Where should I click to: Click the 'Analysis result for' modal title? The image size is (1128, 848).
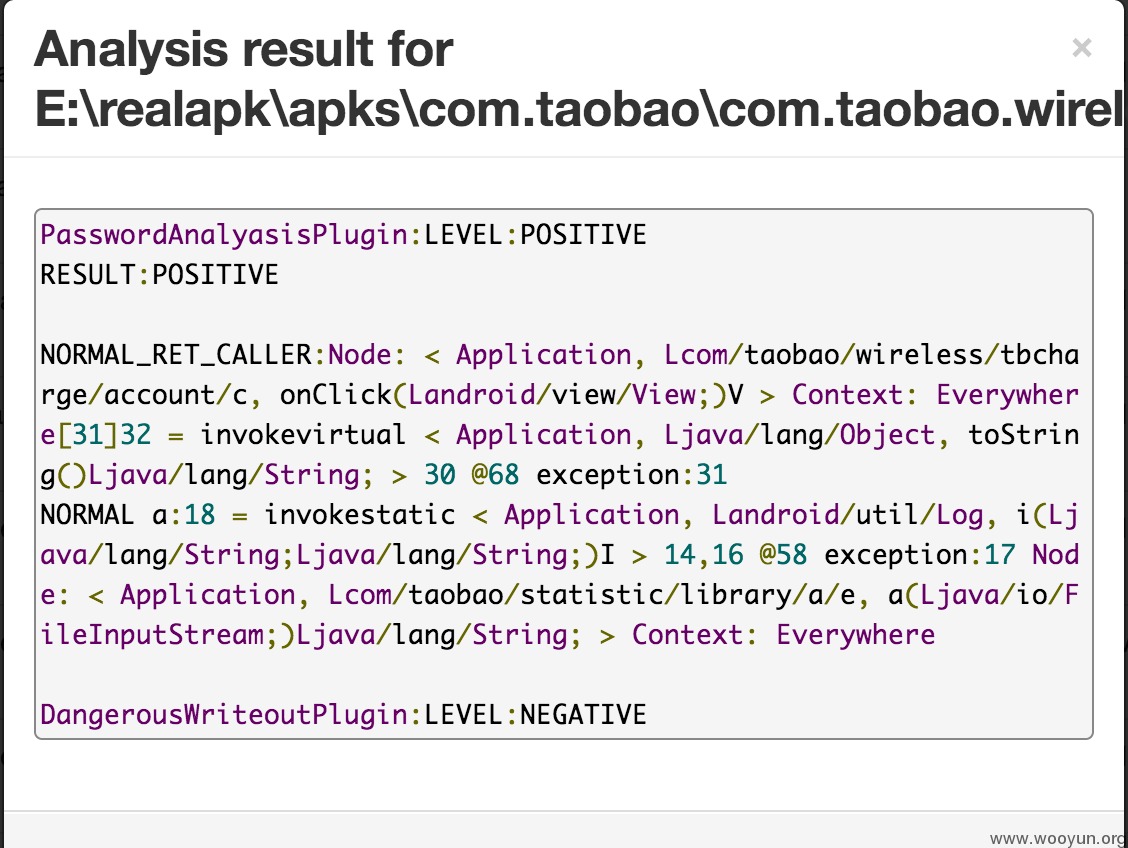[244, 50]
